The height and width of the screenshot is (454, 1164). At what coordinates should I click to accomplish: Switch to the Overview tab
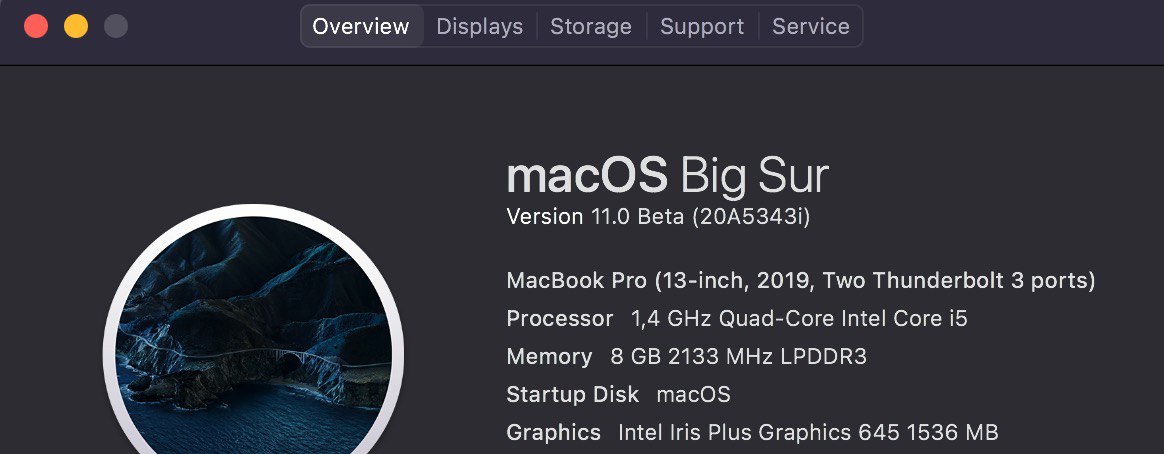pos(361,26)
